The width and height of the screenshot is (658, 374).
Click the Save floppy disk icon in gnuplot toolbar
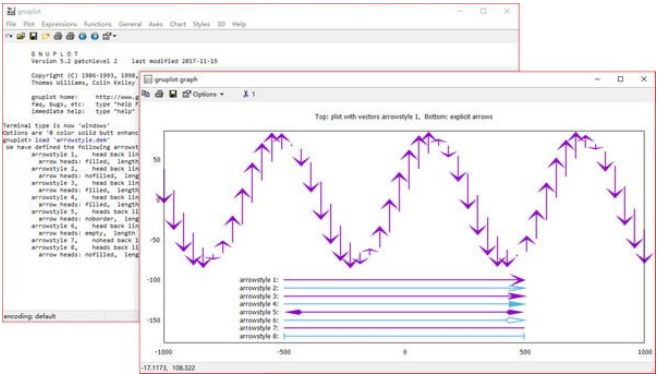click(x=33, y=37)
